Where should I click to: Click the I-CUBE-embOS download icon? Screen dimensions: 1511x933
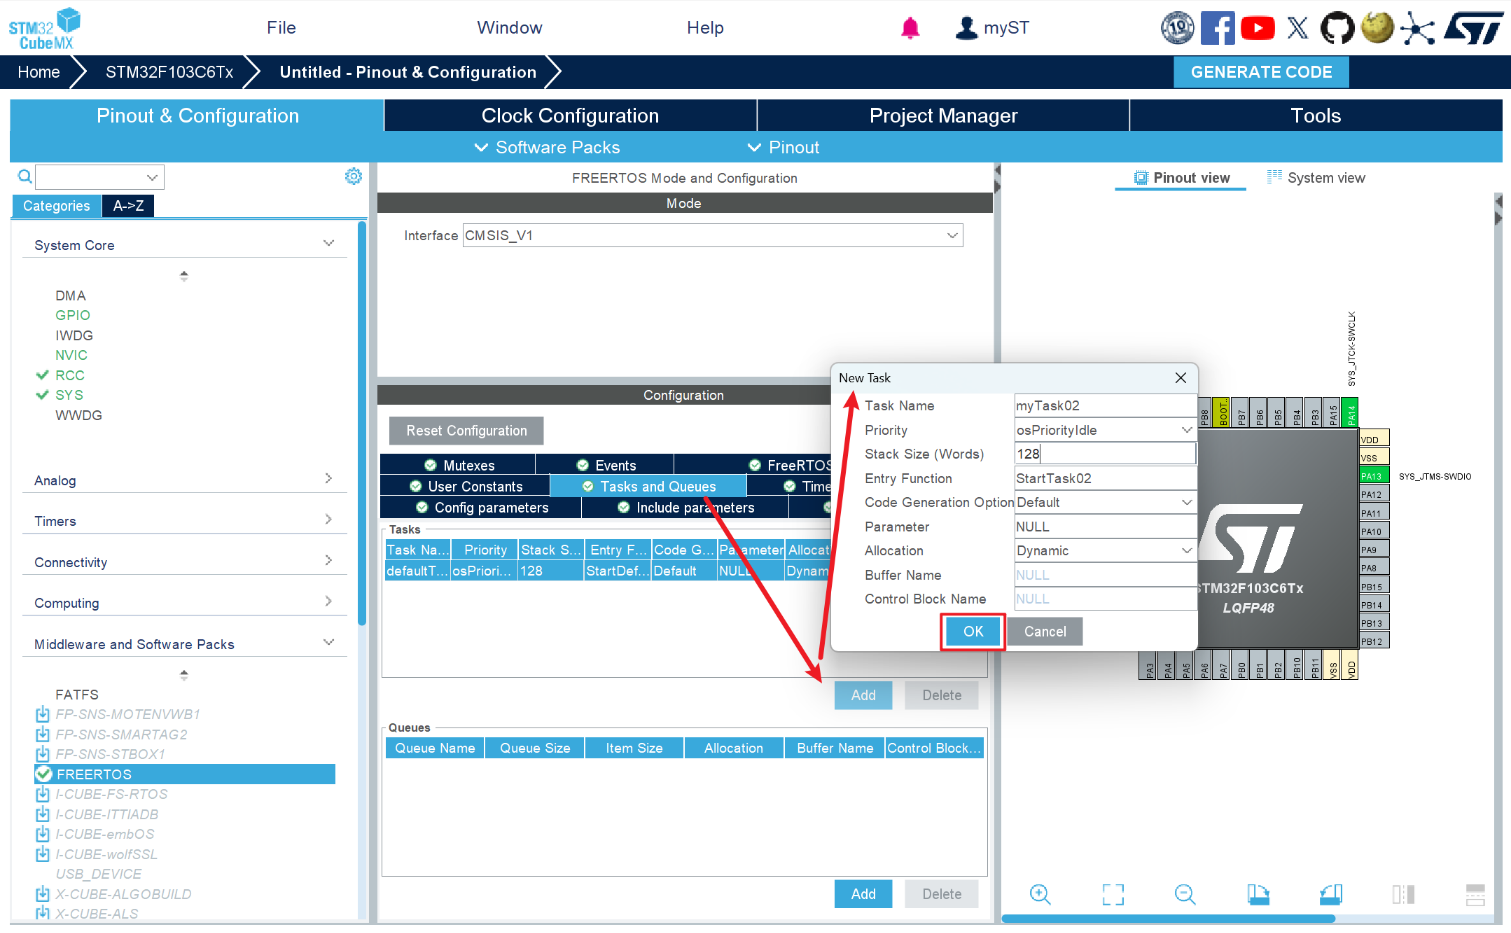(42, 834)
